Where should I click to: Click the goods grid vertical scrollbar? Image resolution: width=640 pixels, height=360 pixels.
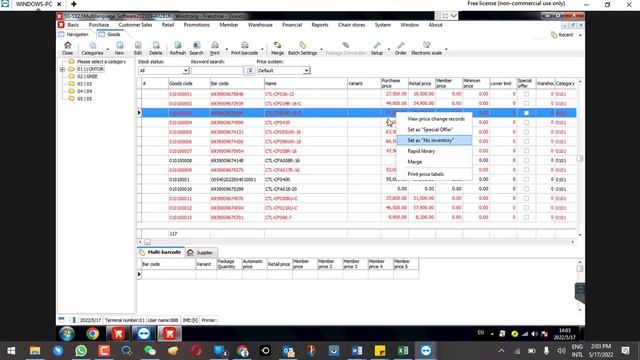pos(580,158)
